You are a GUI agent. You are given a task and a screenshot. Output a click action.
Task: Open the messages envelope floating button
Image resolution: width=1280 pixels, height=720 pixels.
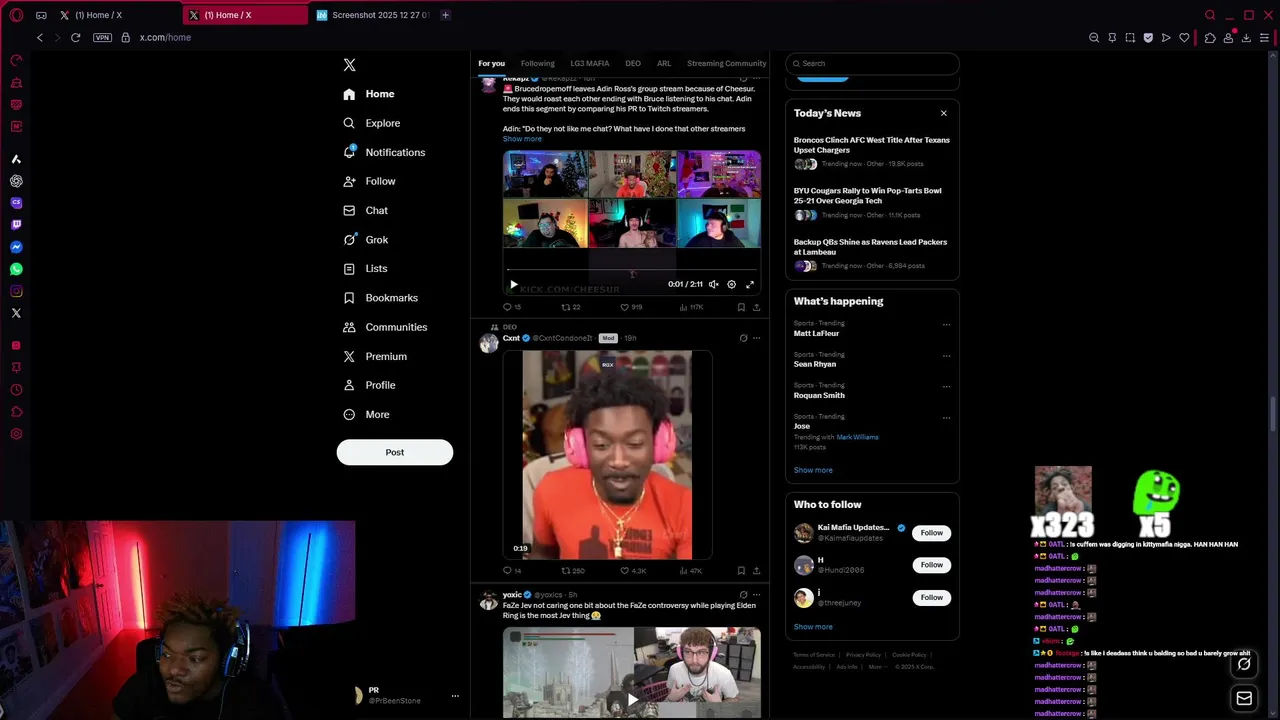[x=1244, y=698]
